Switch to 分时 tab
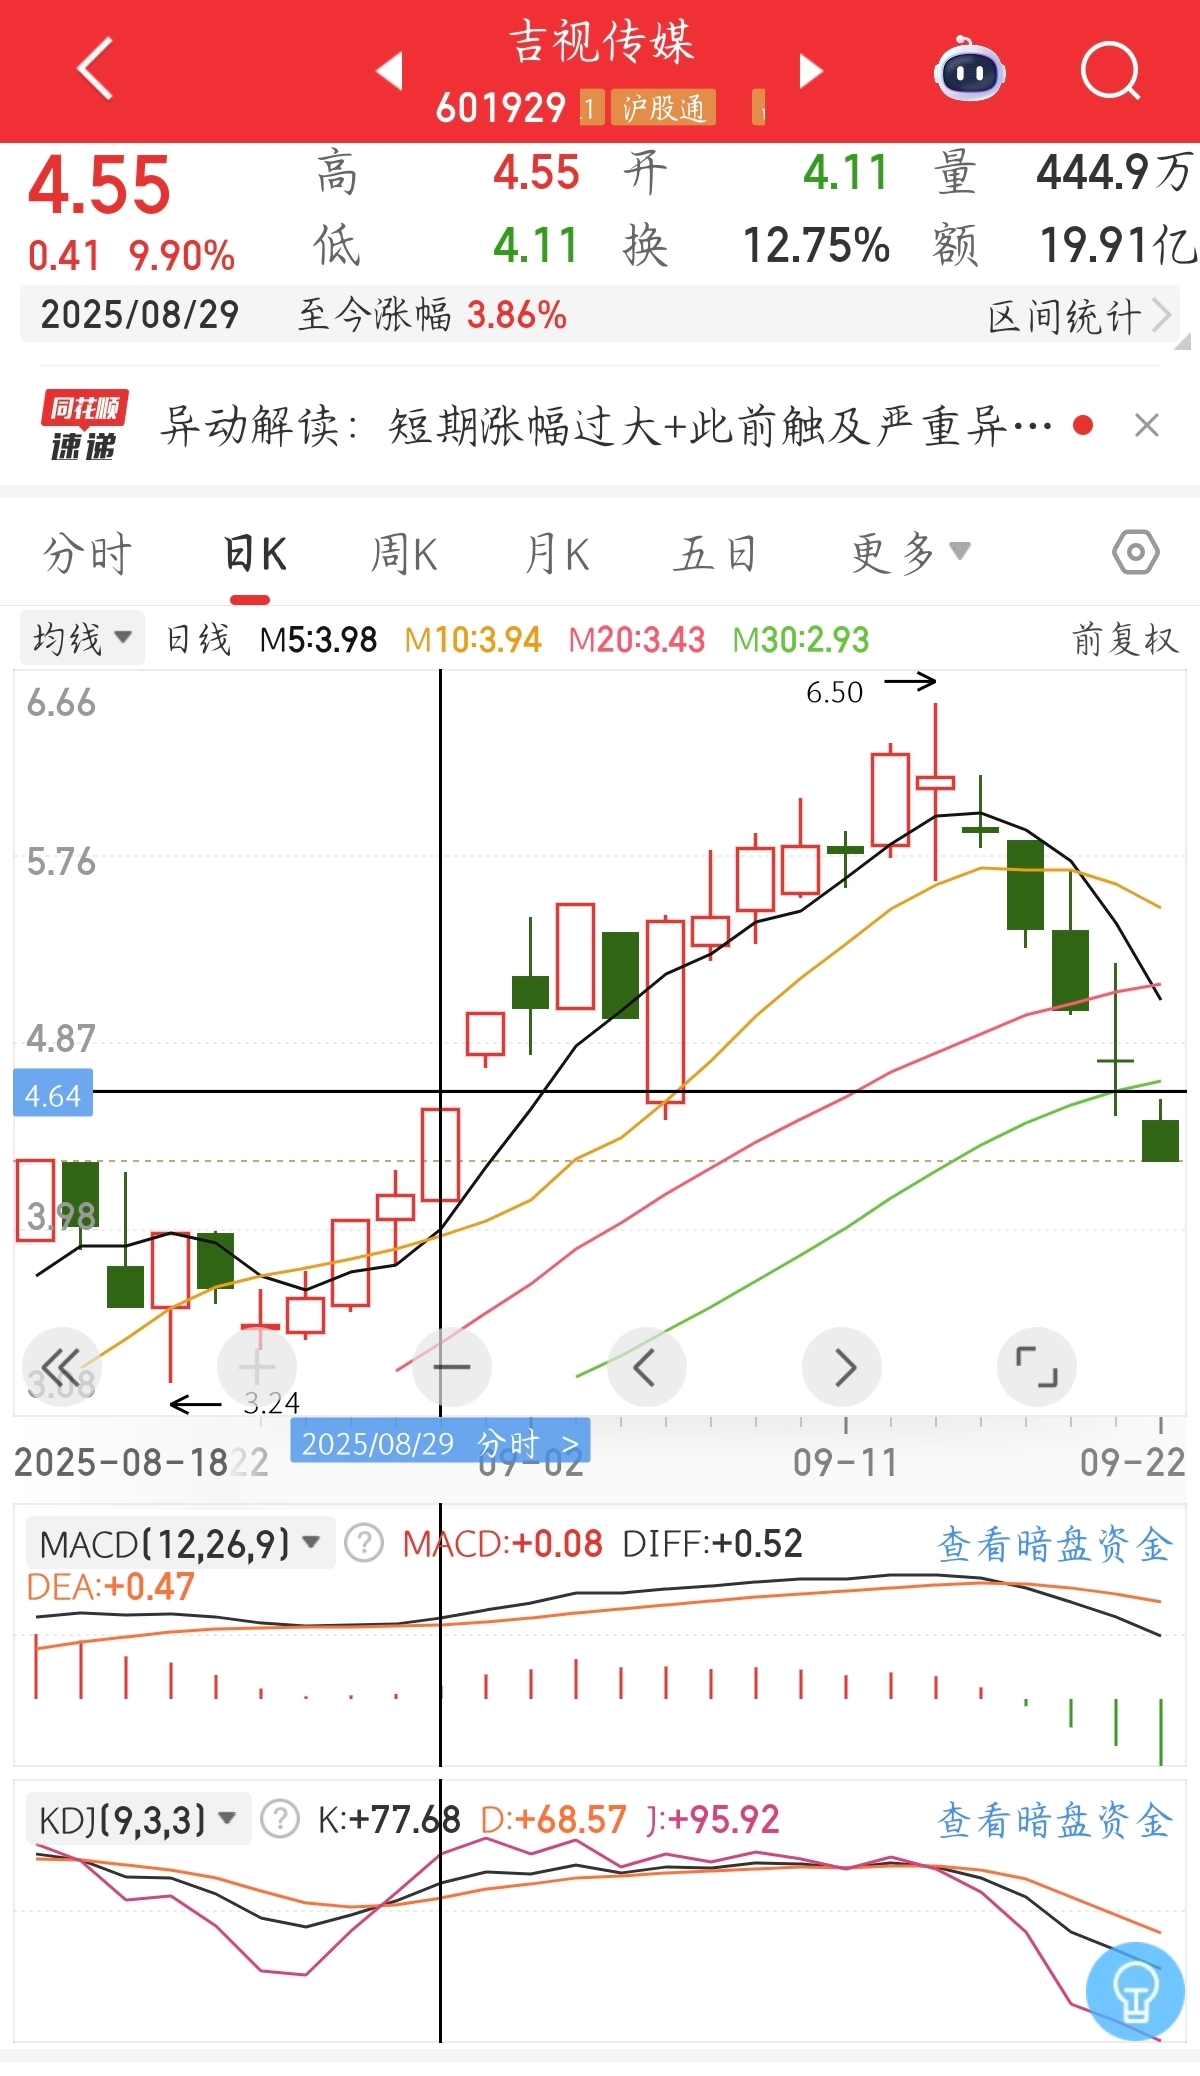1200x2076 pixels. tap(87, 553)
